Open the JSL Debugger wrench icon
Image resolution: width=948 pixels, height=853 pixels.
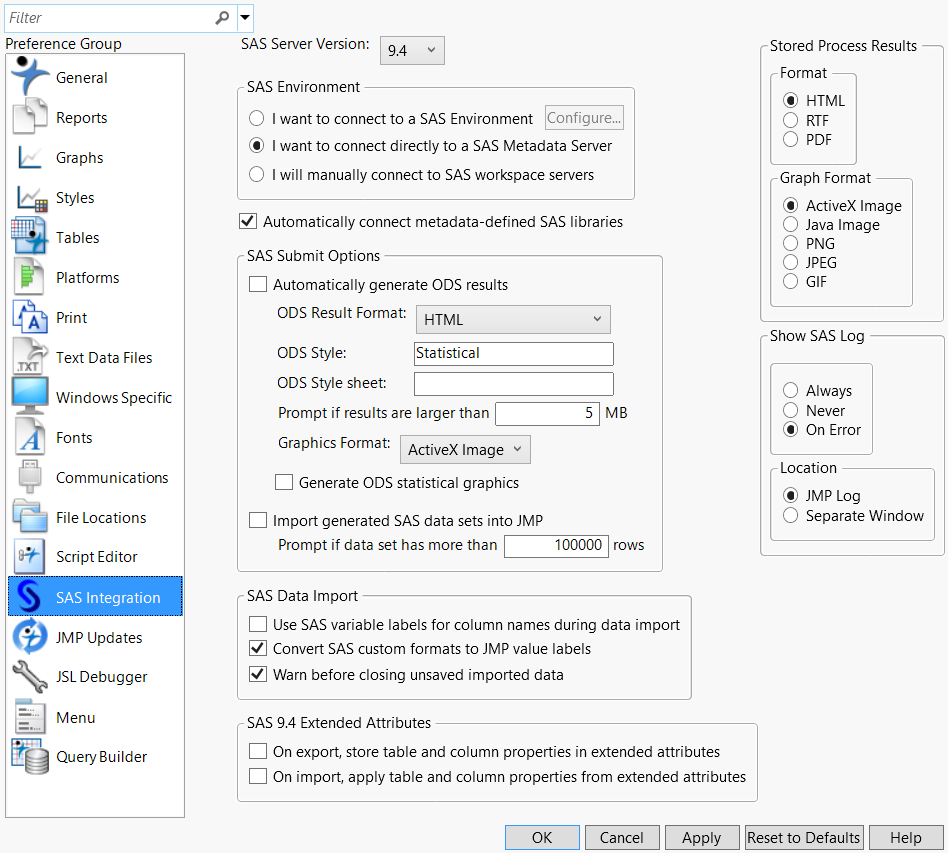[x=30, y=677]
